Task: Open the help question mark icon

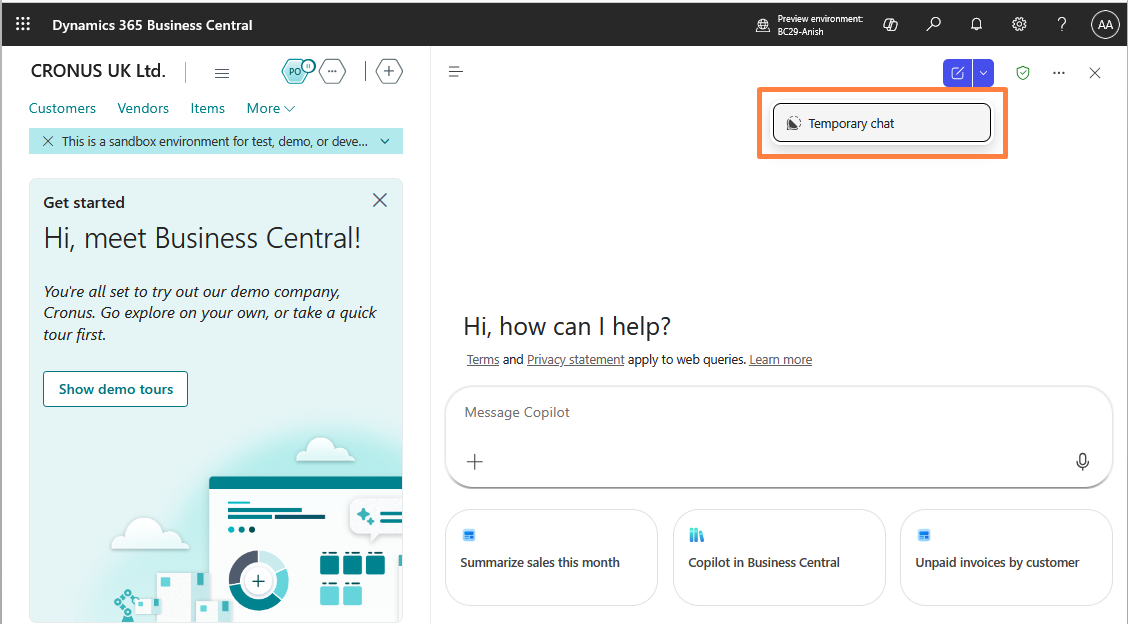Action: (1062, 24)
